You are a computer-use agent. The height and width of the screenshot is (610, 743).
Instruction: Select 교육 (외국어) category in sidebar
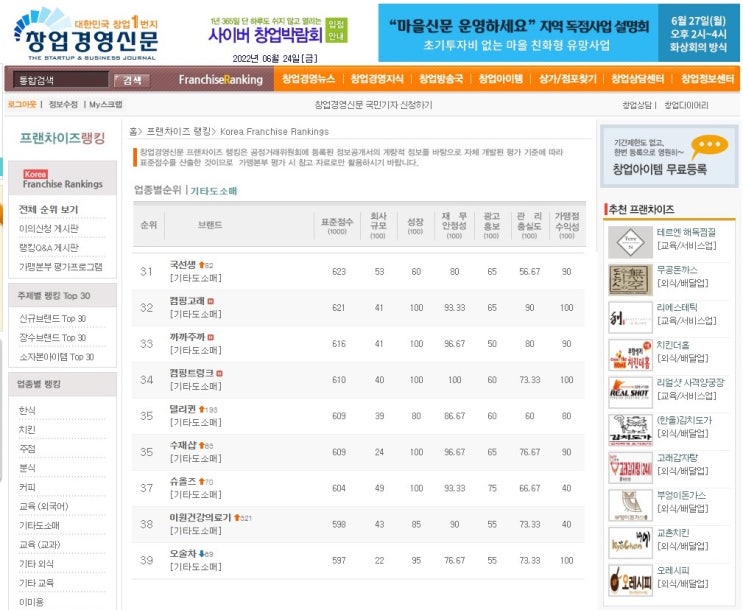[43, 506]
